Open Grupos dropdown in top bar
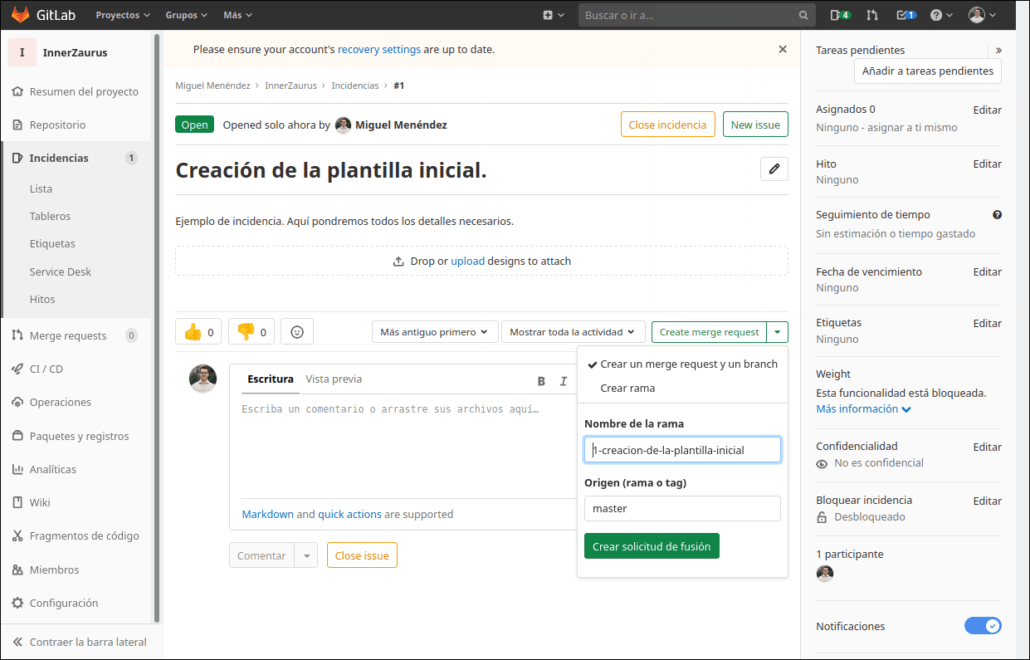The height and width of the screenshot is (660, 1030). 186,15
